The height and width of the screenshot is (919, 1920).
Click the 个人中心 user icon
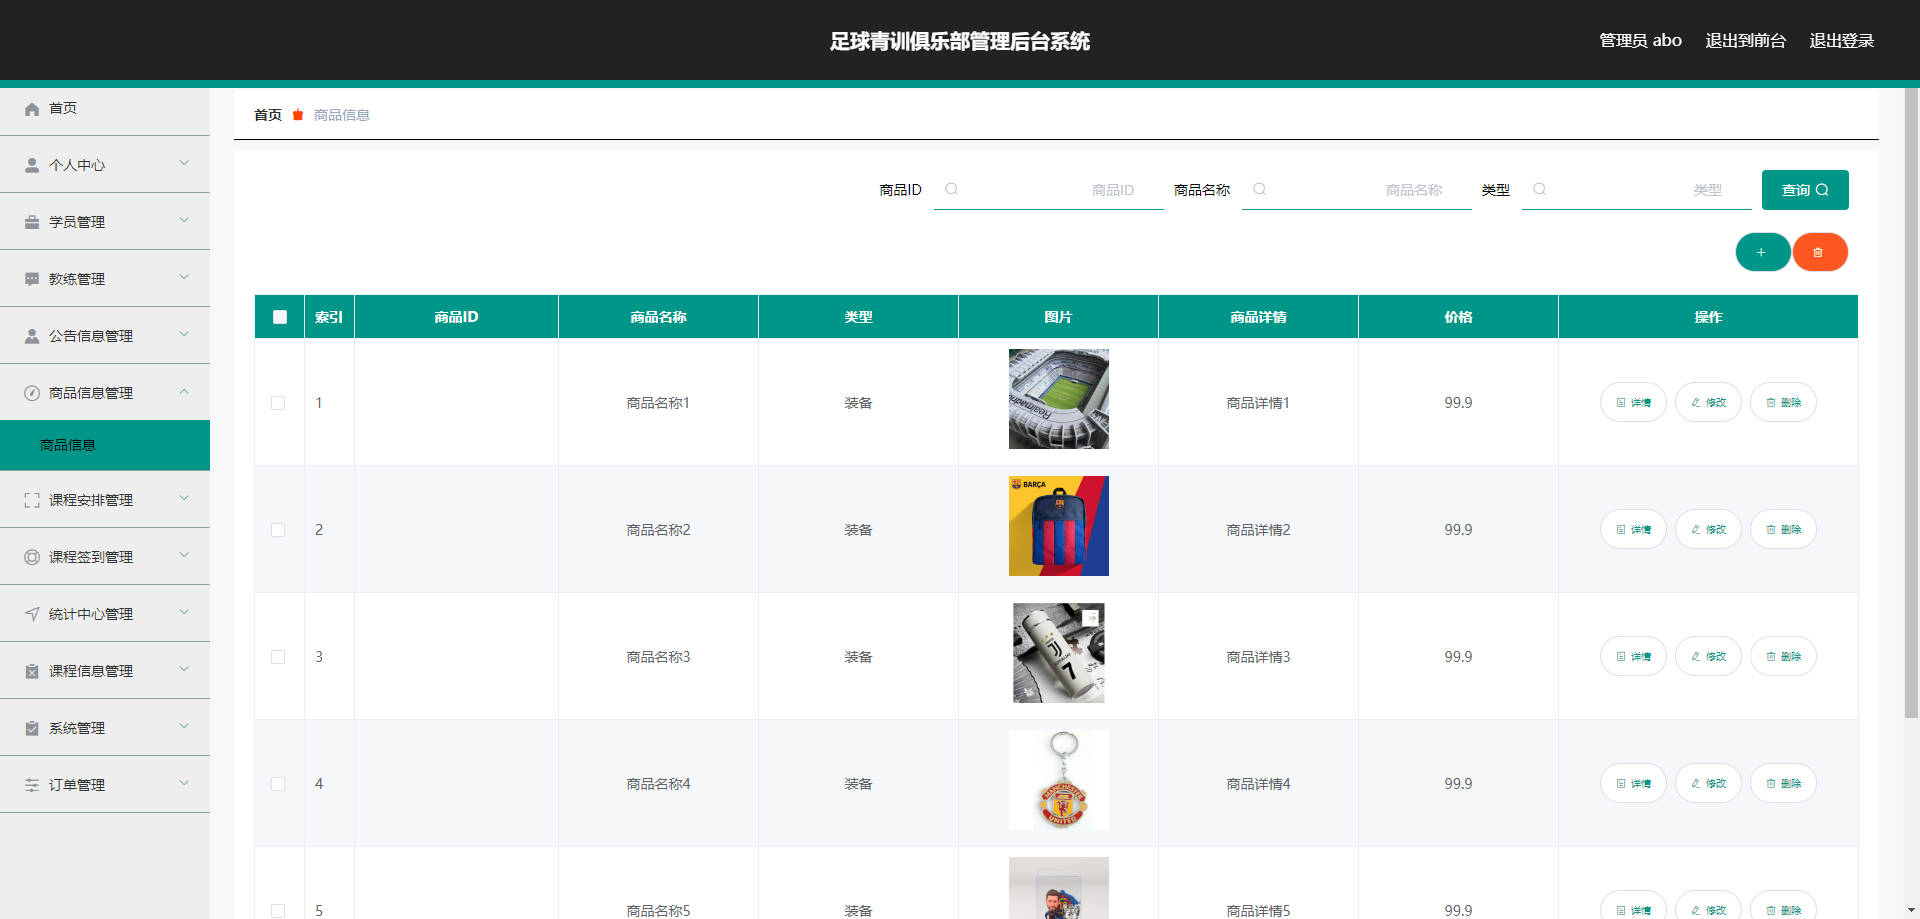32,165
